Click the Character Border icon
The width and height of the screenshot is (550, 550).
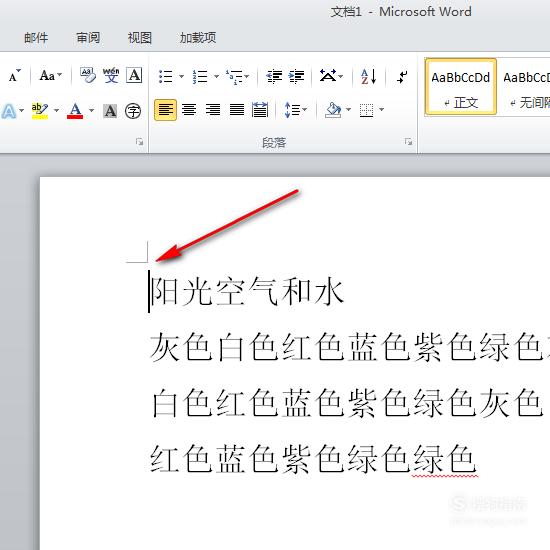(x=134, y=75)
